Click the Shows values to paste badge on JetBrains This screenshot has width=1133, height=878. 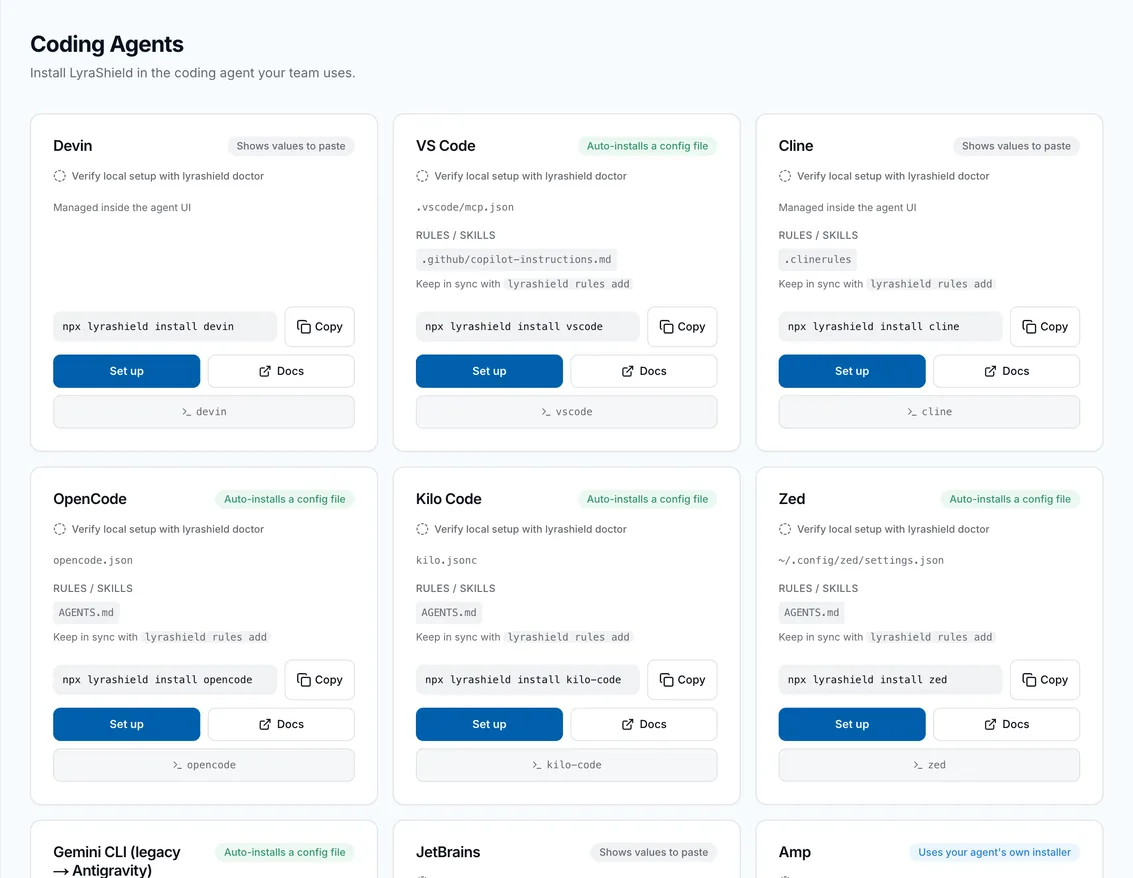tap(654, 853)
